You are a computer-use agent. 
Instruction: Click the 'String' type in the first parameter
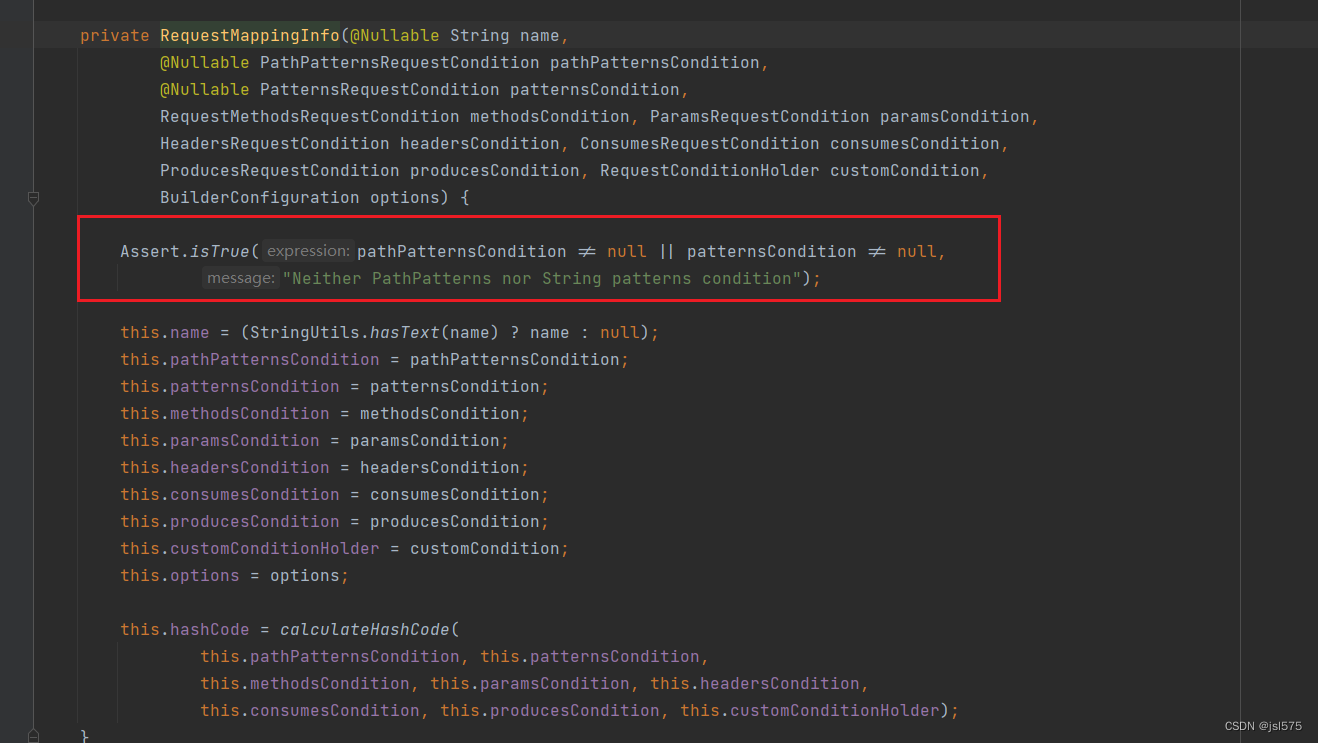pyautogui.click(x=480, y=36)
